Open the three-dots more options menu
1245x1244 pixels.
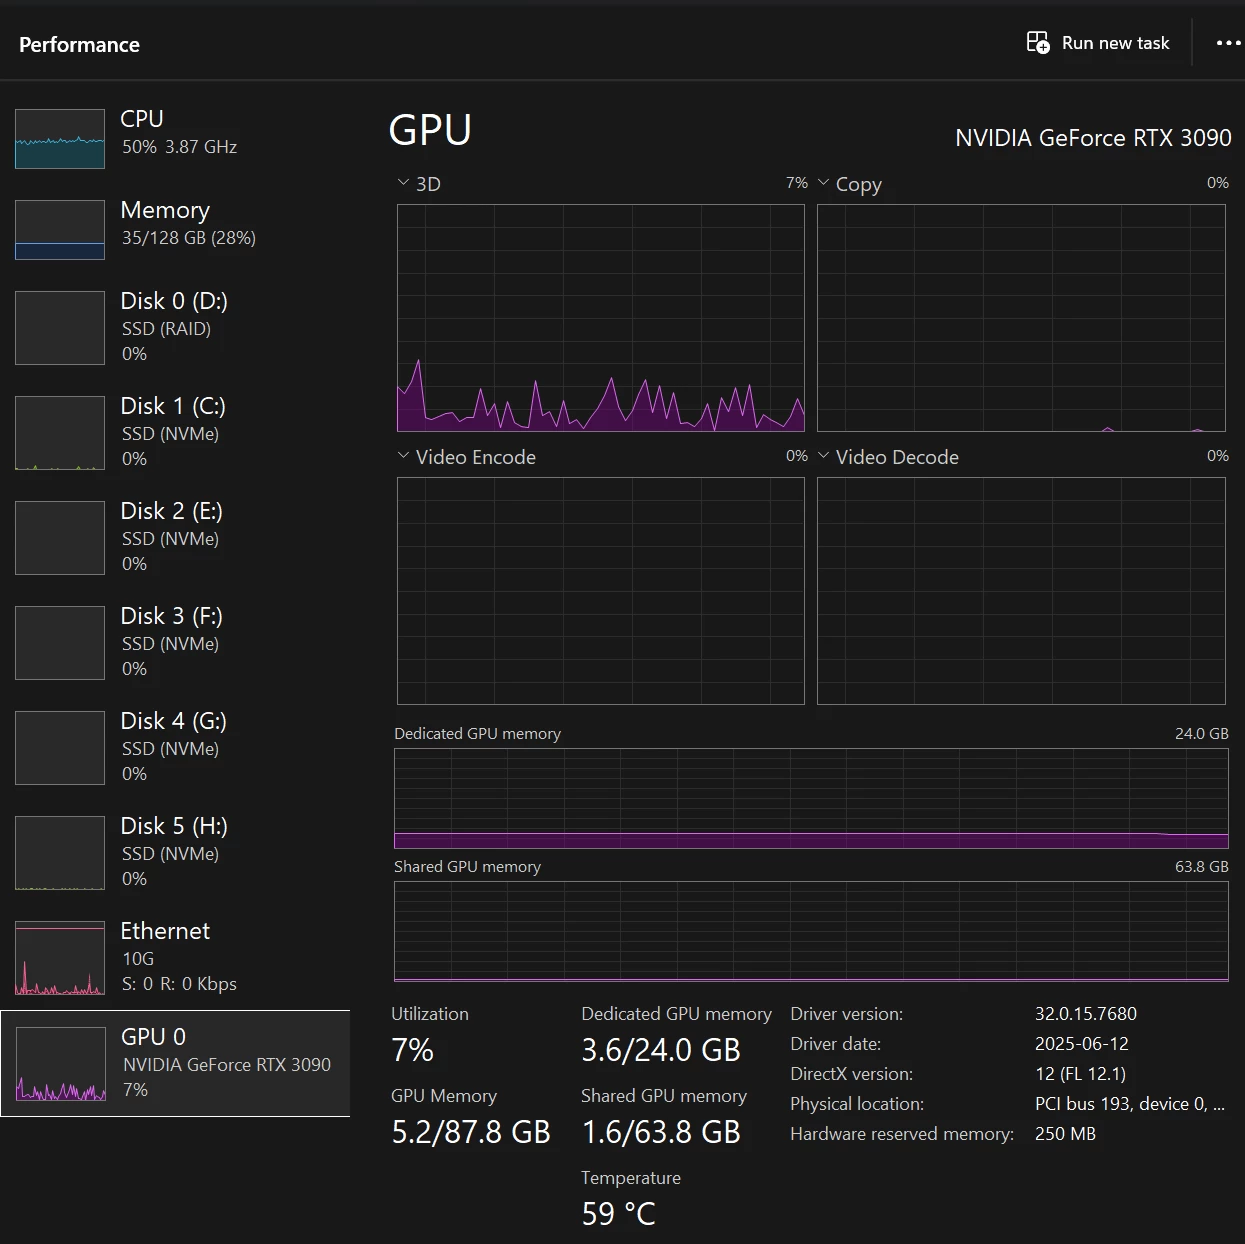pyautogui.click(x=1228, y=43)
